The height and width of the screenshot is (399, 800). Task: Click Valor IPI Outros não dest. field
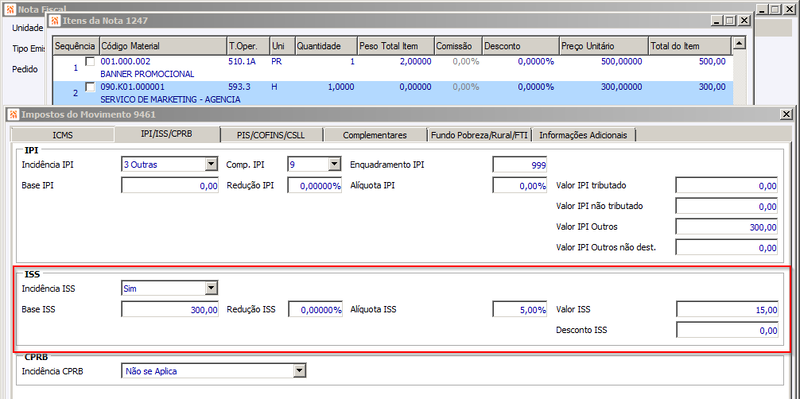[x=727, y=247]
